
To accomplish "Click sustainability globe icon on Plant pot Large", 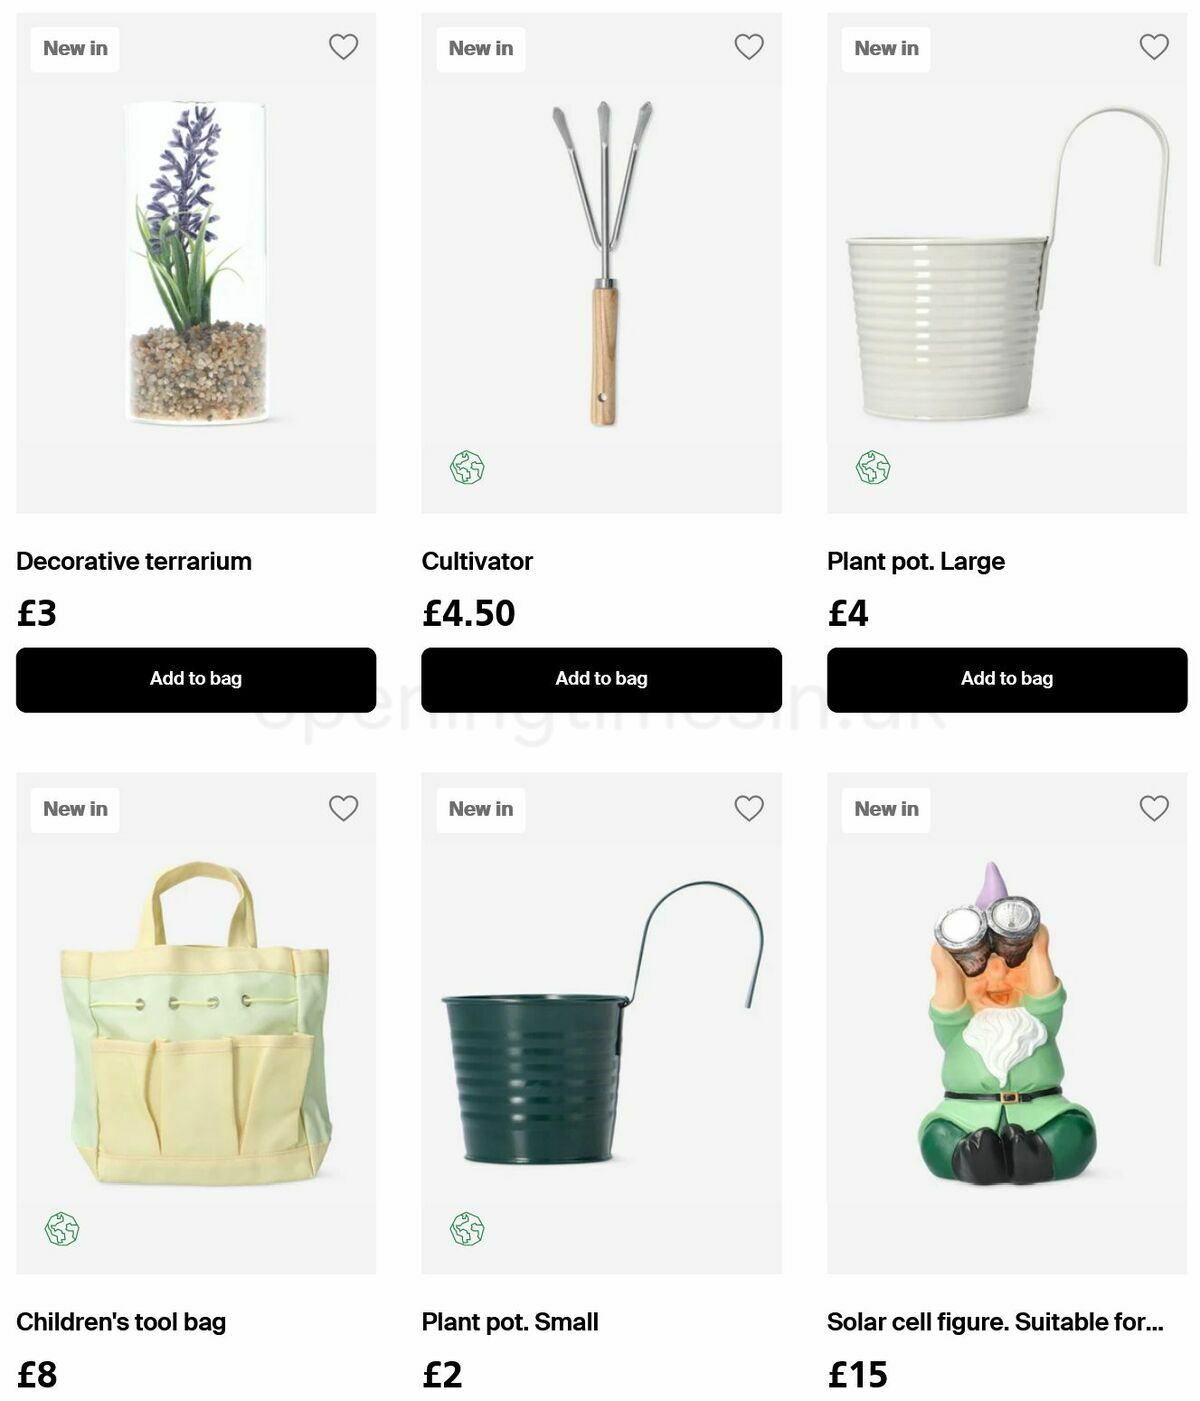I will coord(873,467).
